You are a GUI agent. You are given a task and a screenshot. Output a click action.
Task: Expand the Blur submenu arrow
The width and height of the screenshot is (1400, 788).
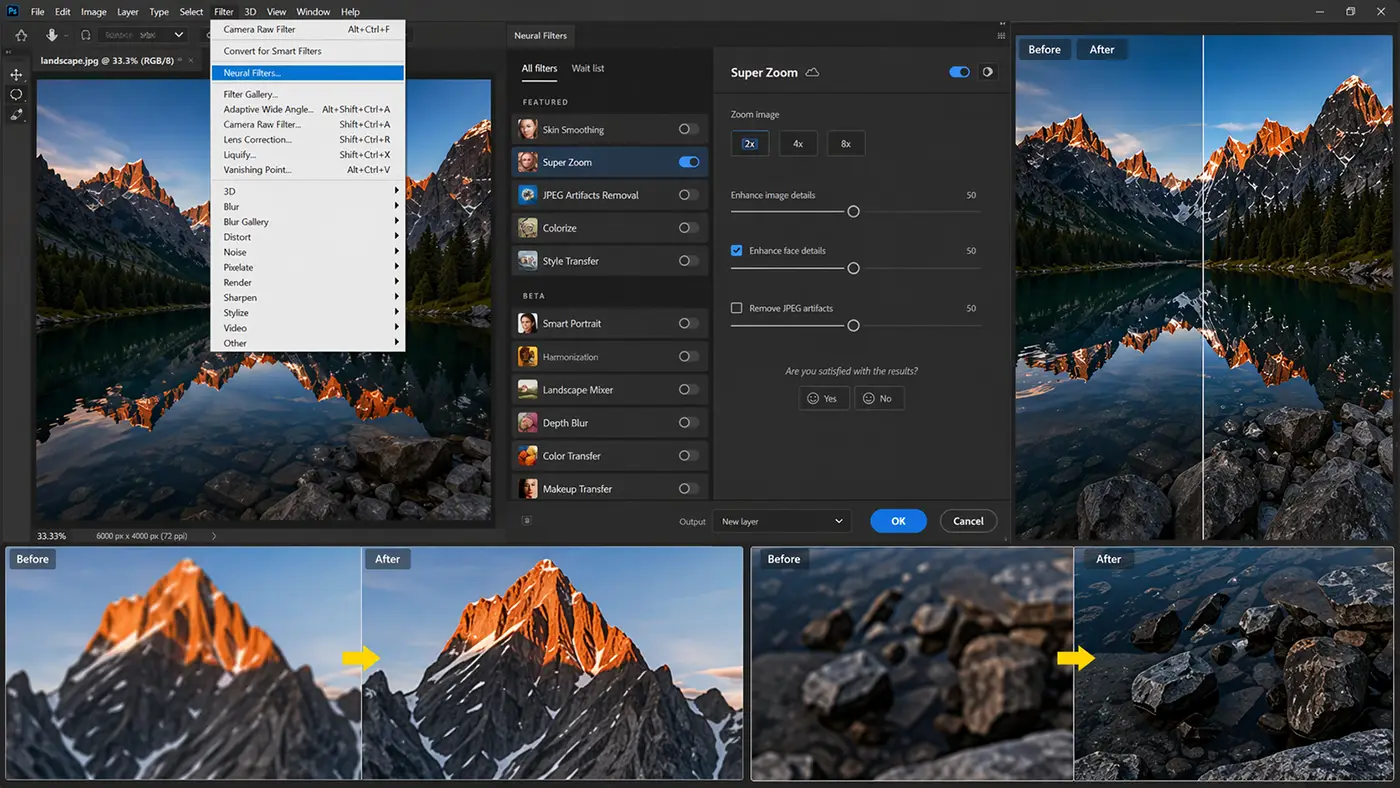coord(396,207)
